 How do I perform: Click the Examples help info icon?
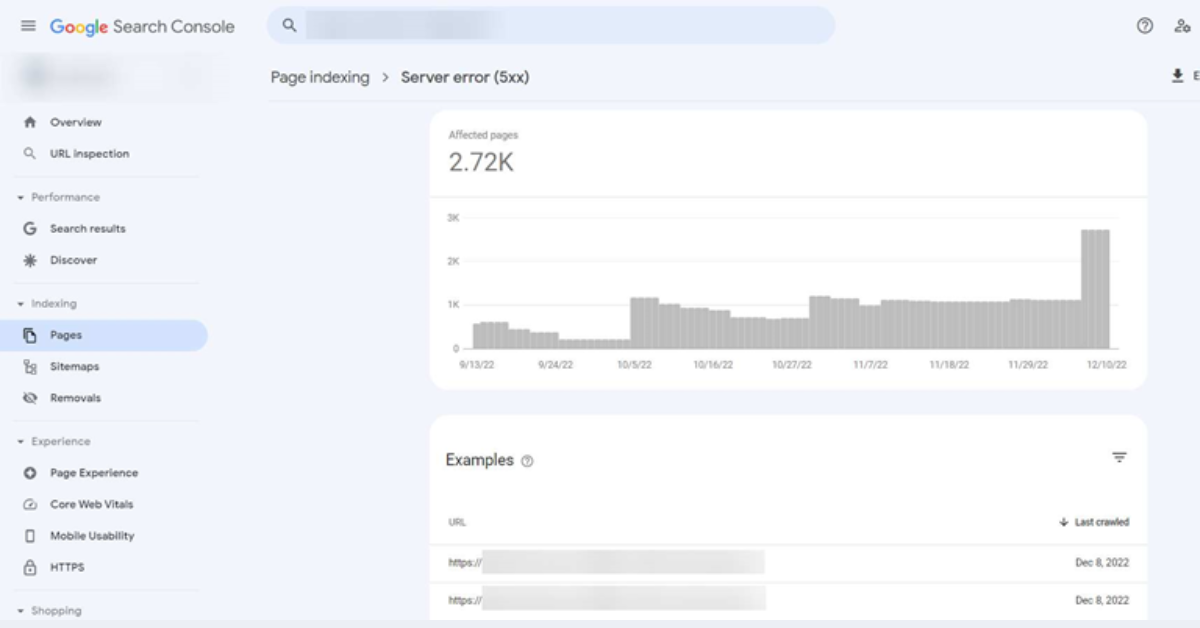[x=527, y=461]
